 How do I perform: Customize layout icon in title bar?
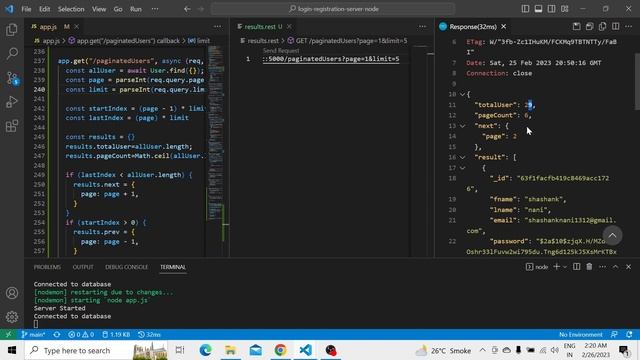click(564, 9)
